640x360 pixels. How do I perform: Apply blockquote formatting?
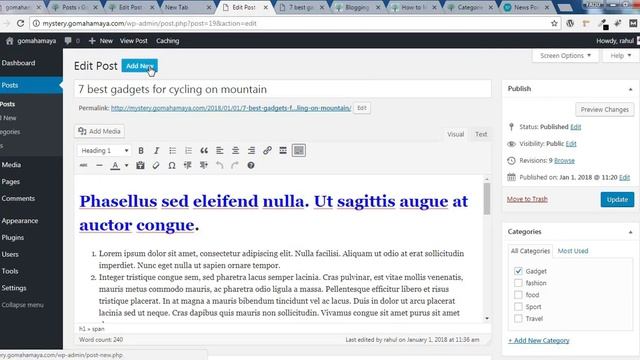coord(204,151)
